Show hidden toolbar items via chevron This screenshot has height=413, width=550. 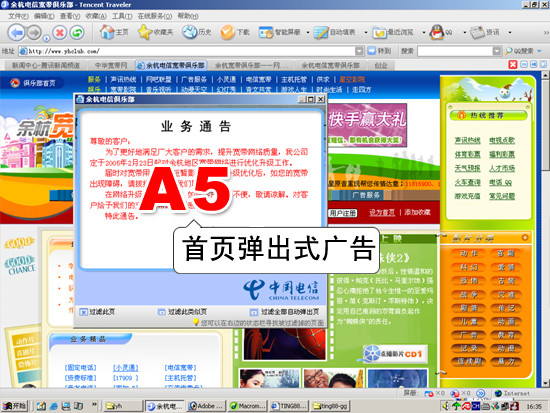point(546,33)
